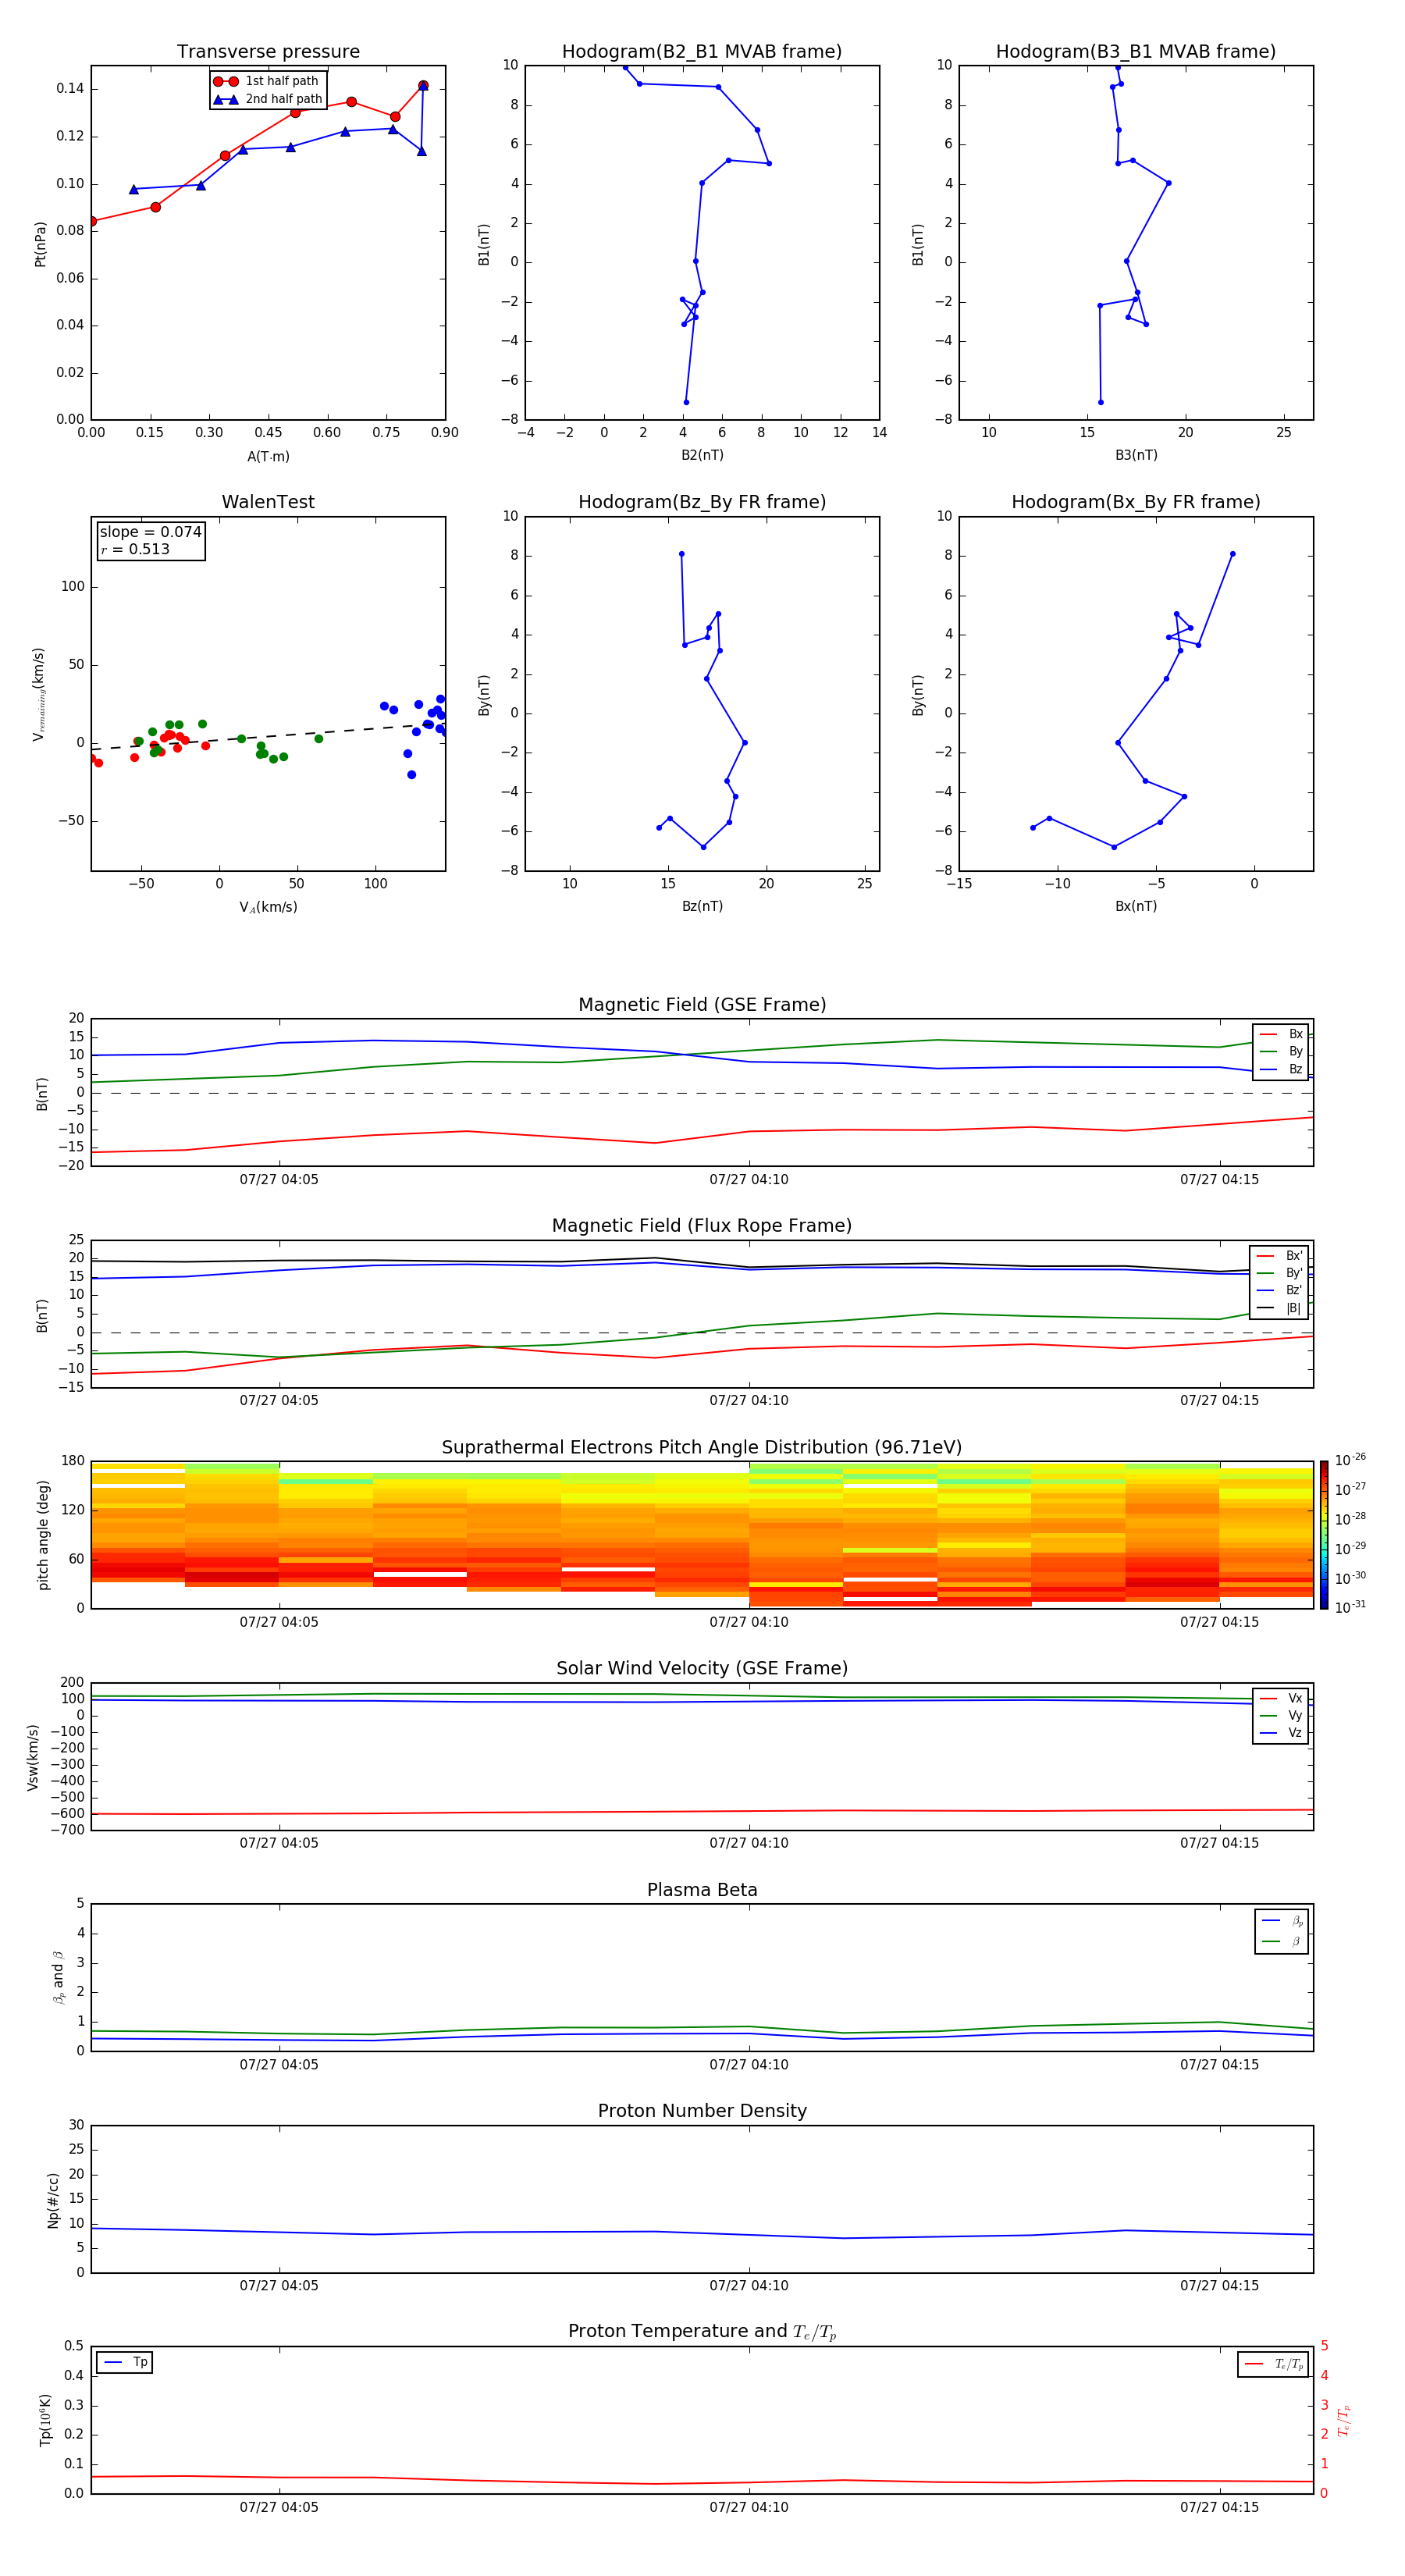Click the 'Plasma Beta' plot title
This screenshot has height=2576, width=1405.
[x=702, y=1891]
